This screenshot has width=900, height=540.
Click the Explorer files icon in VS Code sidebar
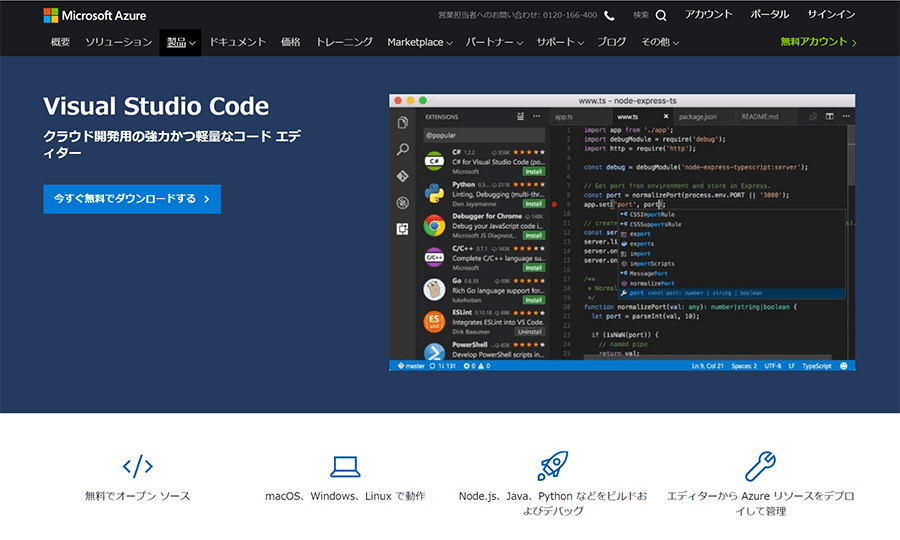[403, 122]
